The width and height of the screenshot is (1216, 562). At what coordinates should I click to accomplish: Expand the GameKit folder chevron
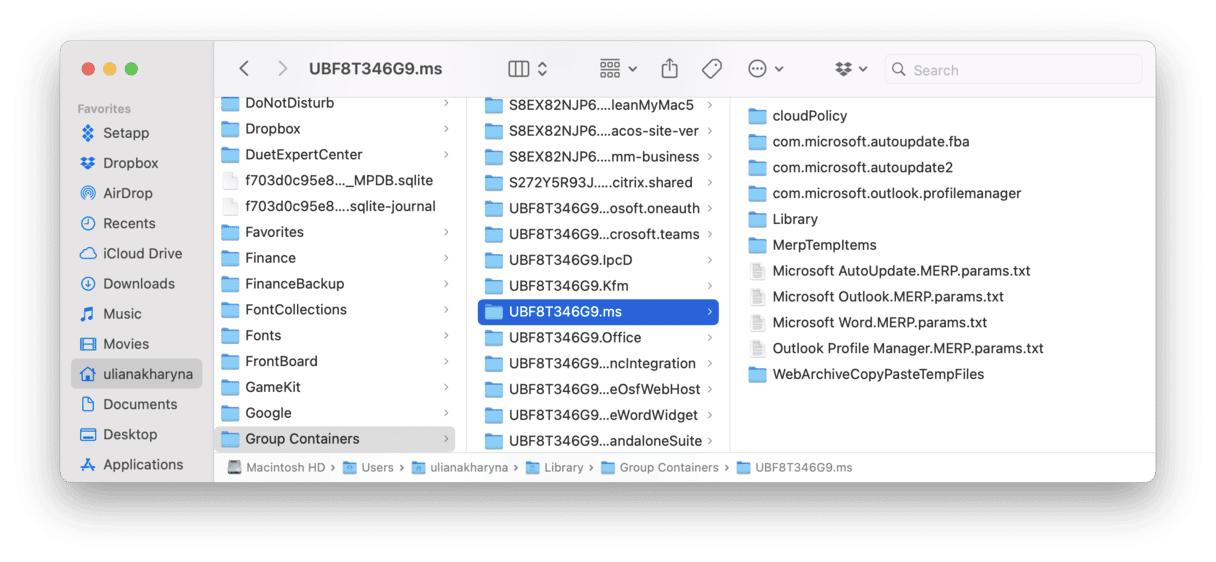tap(446, 387)
